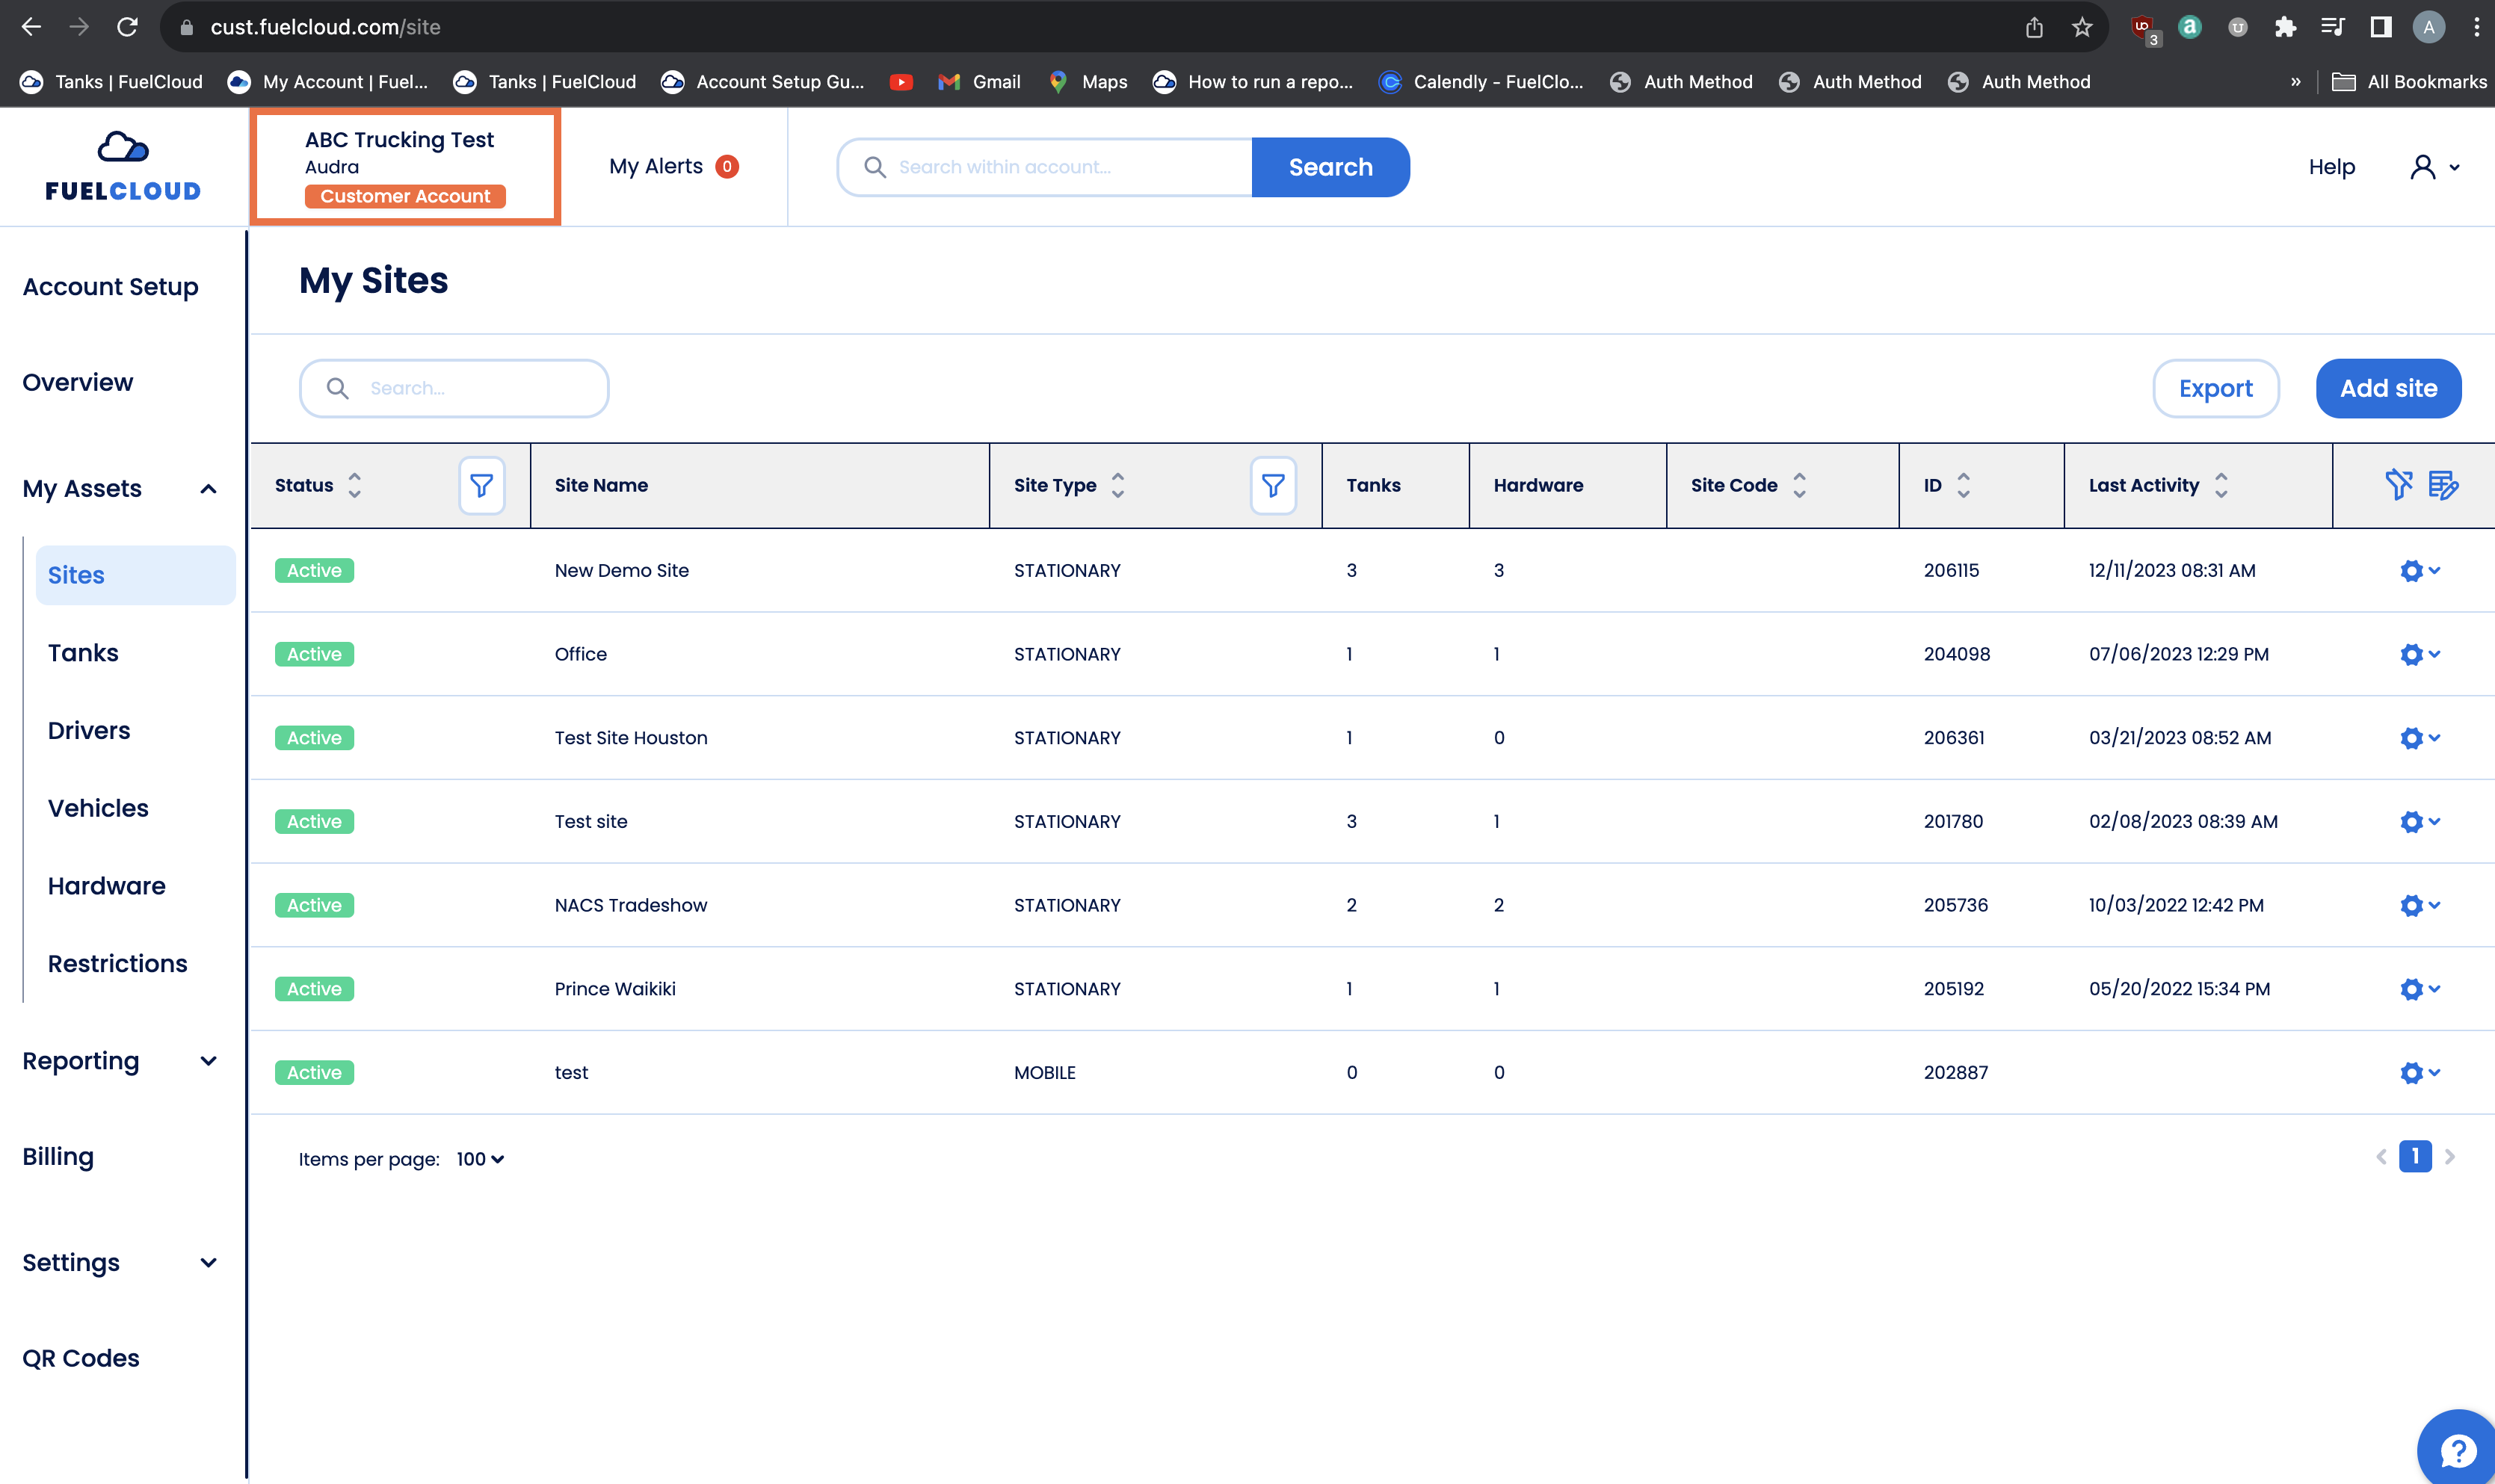Select Vehicles under My Assets
This screenshot has width=2495, height=1484.
coord(98,808)
